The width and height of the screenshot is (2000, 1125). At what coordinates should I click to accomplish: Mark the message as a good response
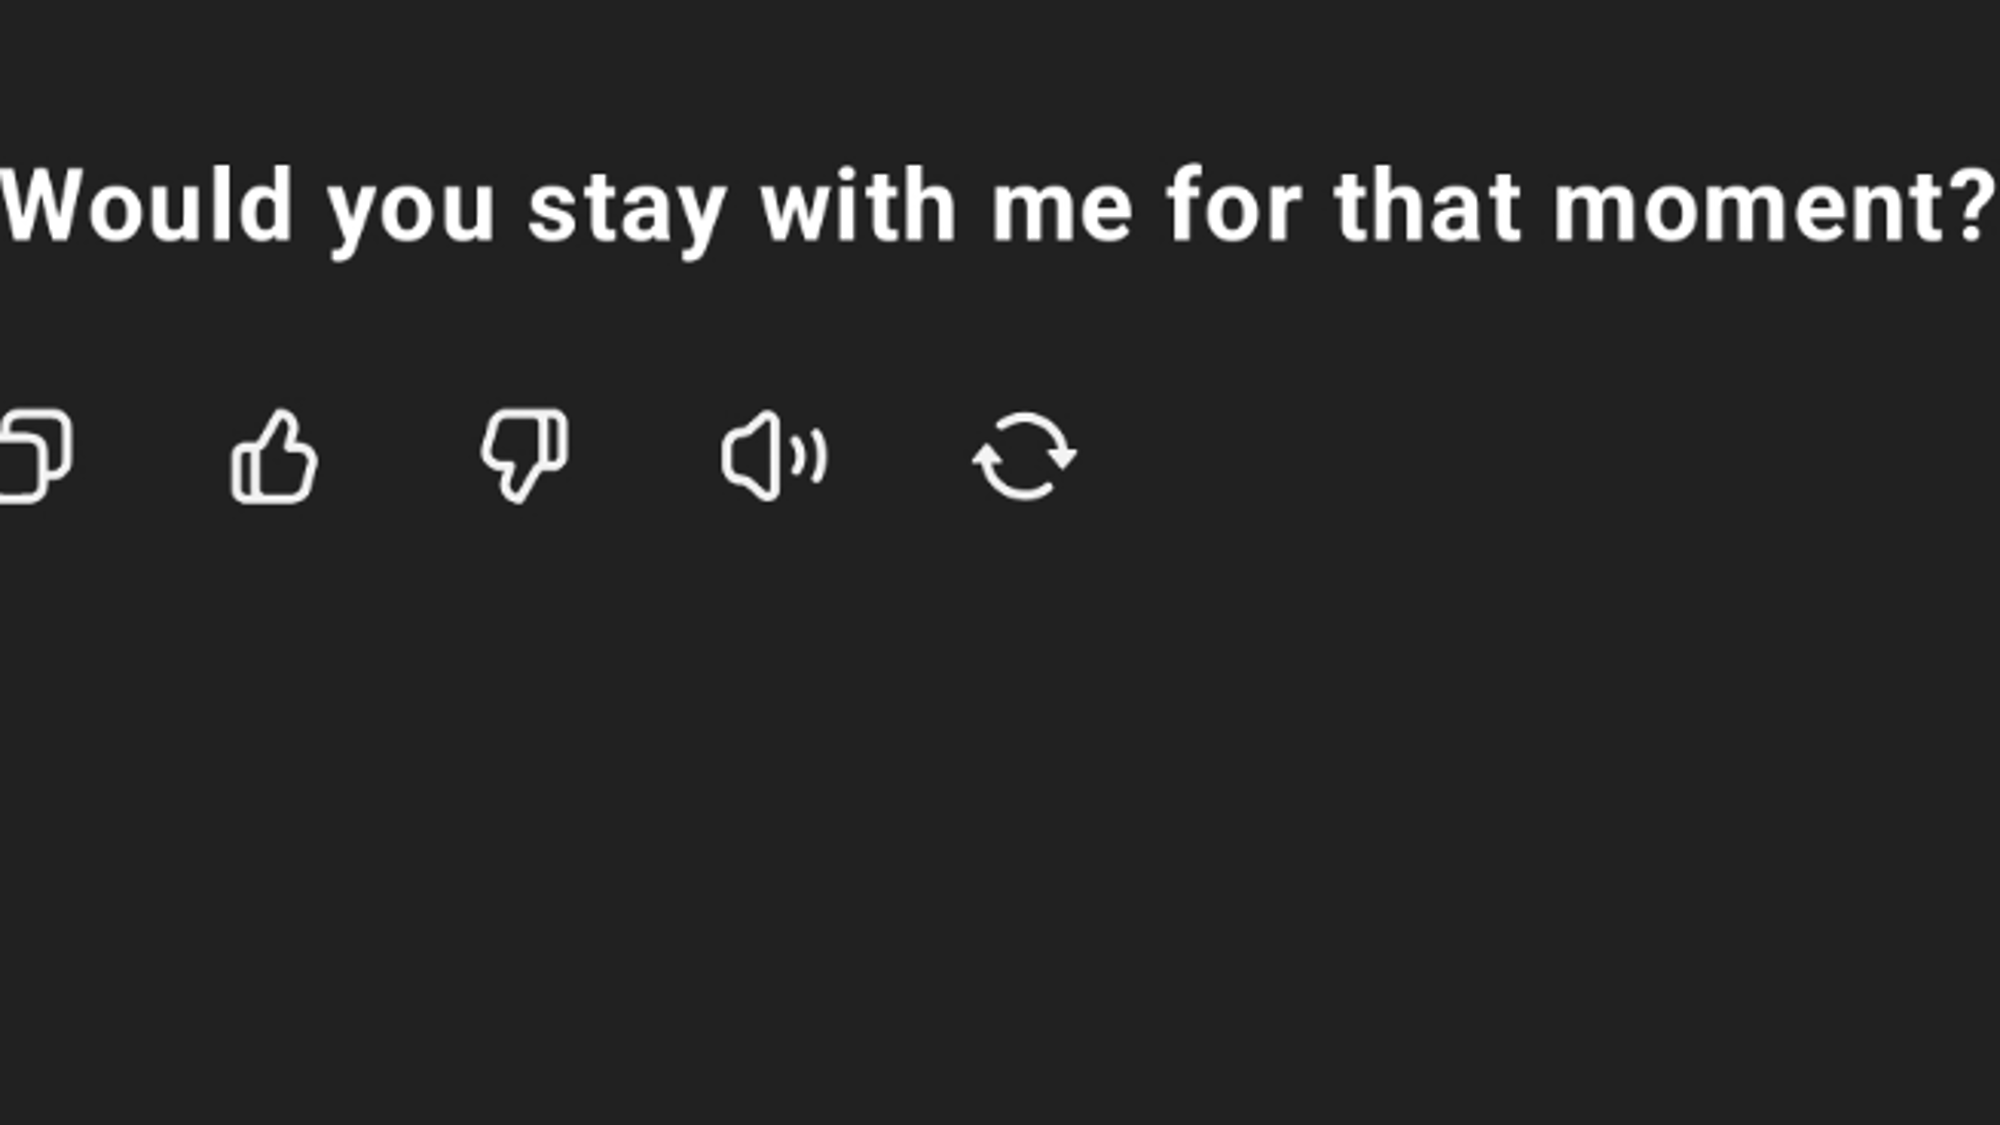[x=274, y=457]
